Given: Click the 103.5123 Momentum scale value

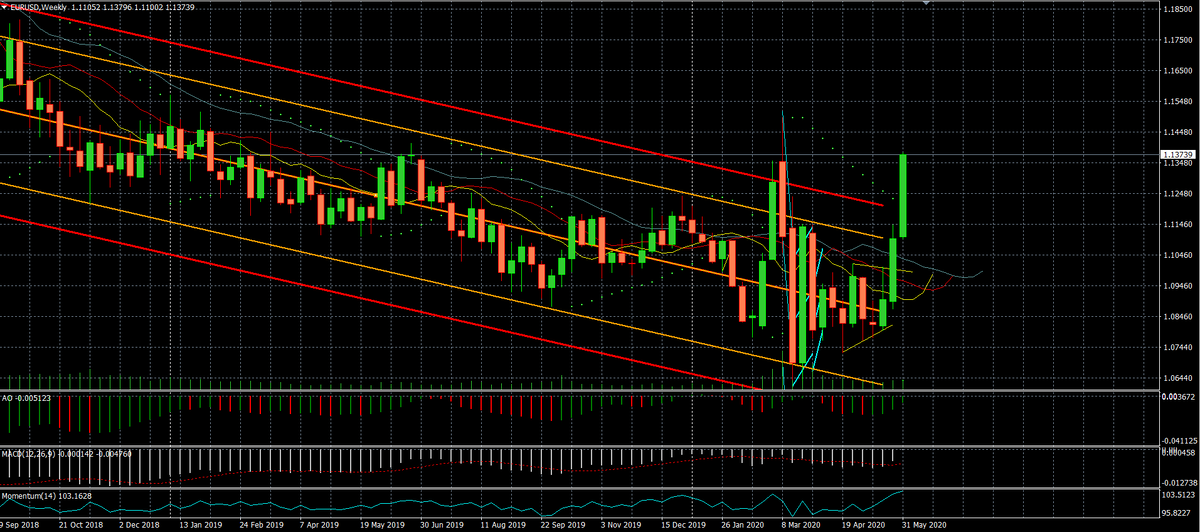Looking at the screenshot, I should click(x=1180, y=495).
